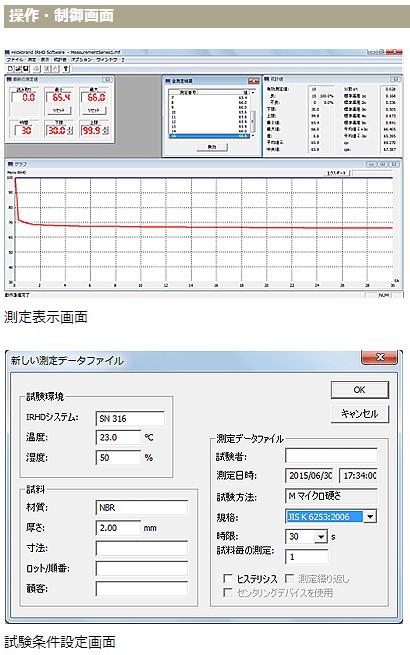410x655 pixels.
Task: Click the measurement results list scrollbar
Action: coord(252,114)
